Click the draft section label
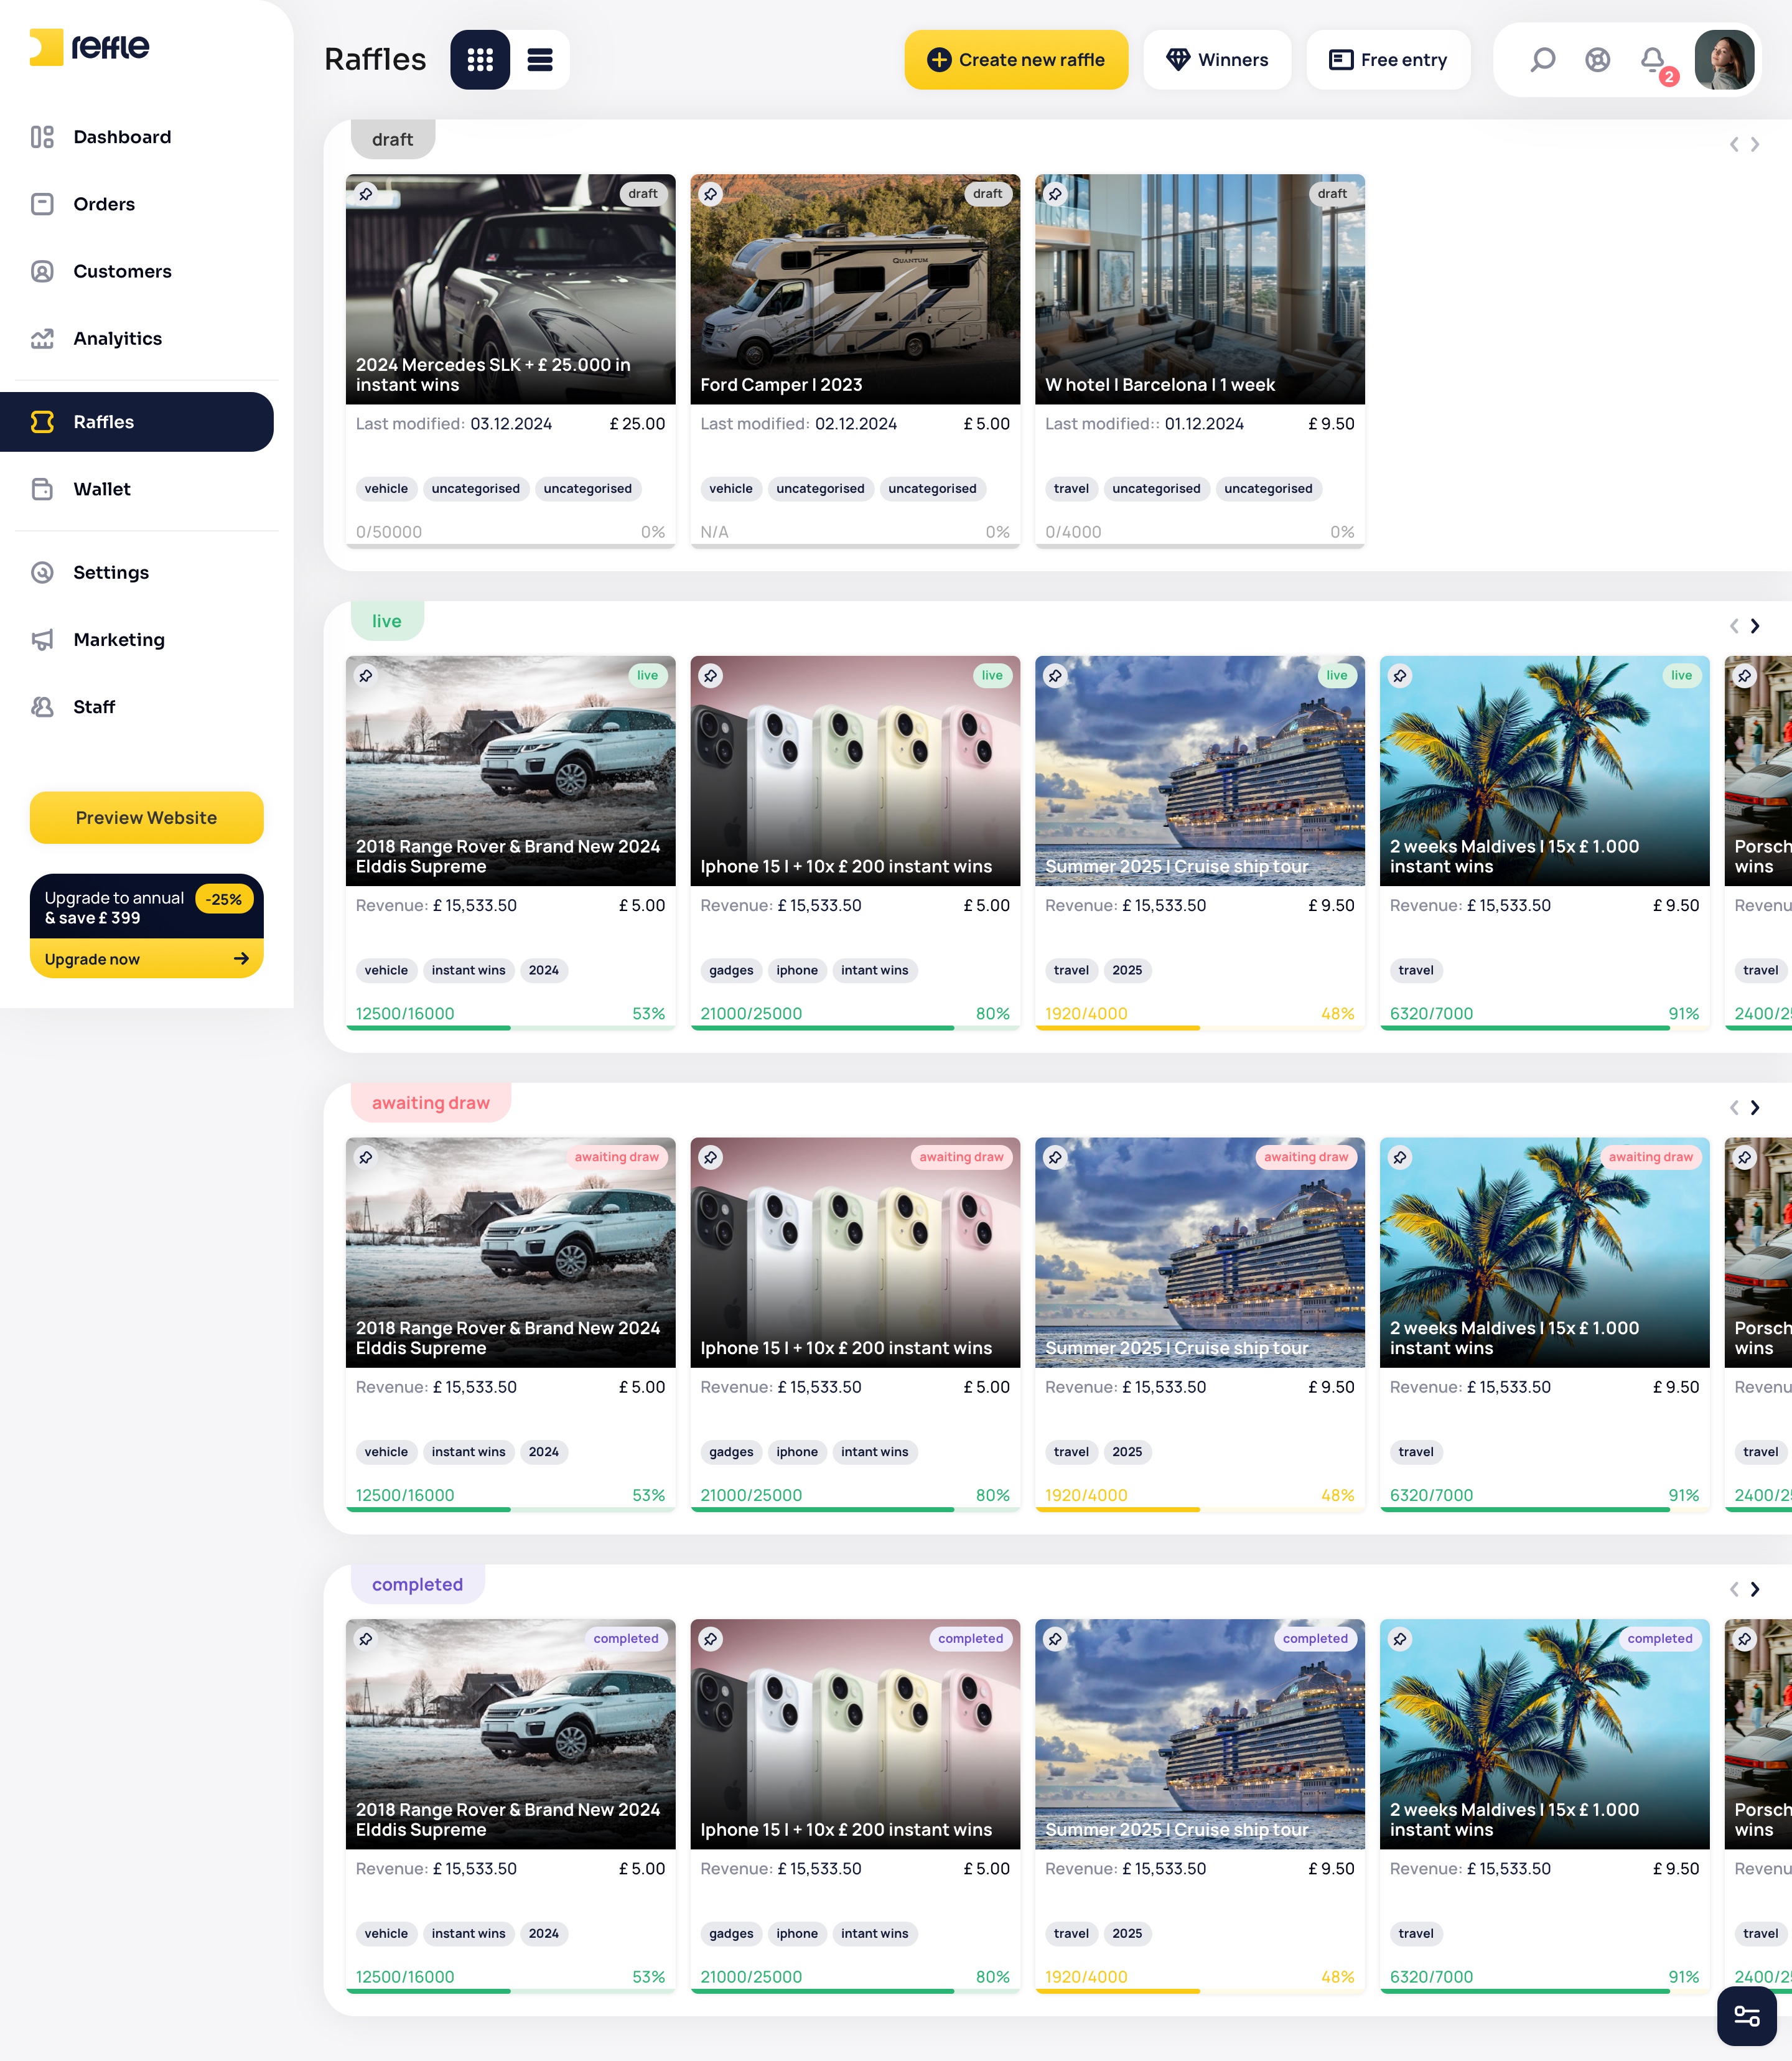 coord(392,140)
